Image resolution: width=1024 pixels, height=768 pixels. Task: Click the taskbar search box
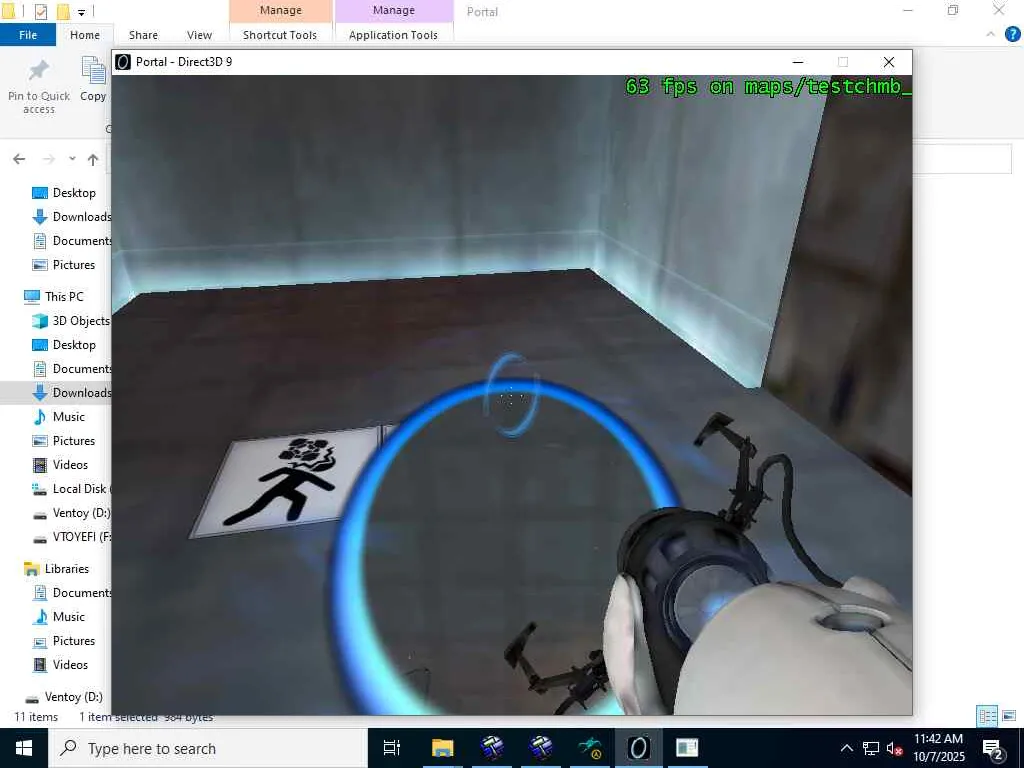click(208, 748)
